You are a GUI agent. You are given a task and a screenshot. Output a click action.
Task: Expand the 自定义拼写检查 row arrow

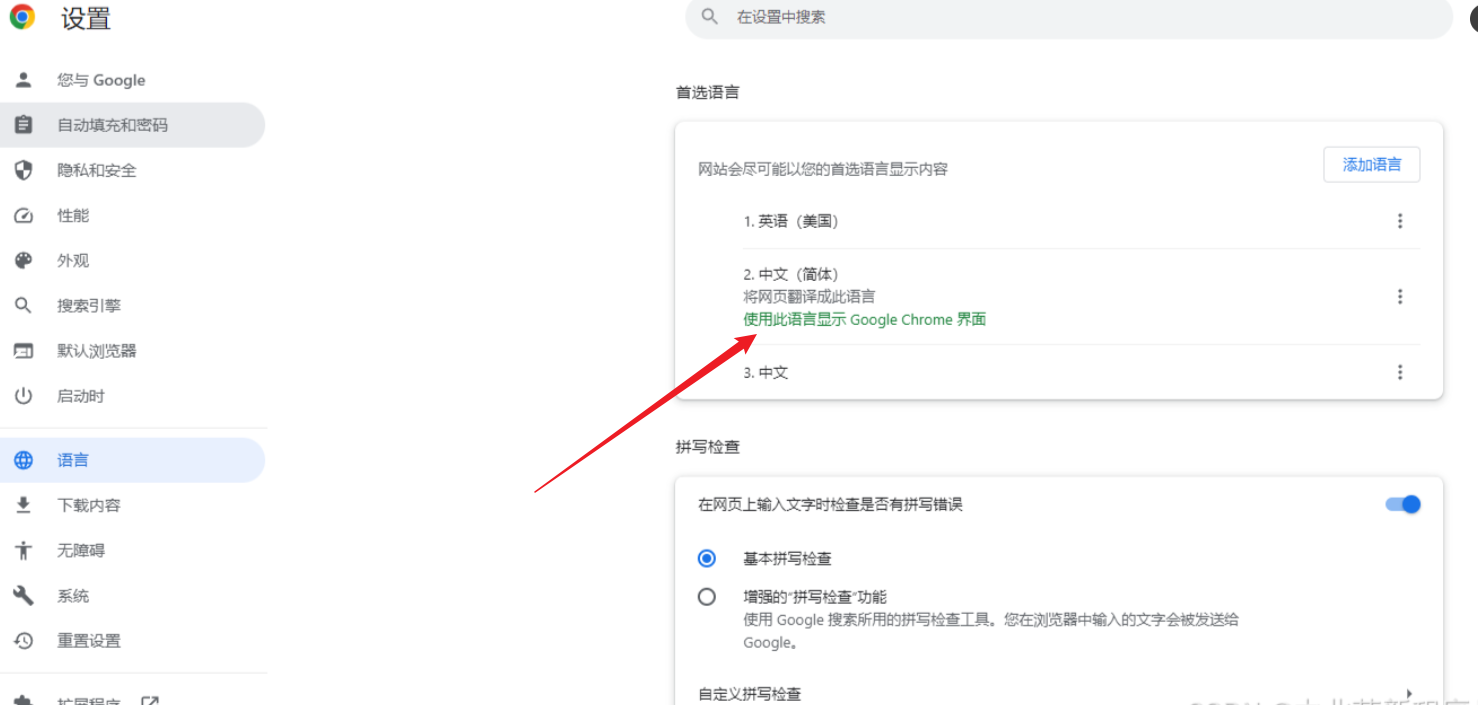point(1408,693)
